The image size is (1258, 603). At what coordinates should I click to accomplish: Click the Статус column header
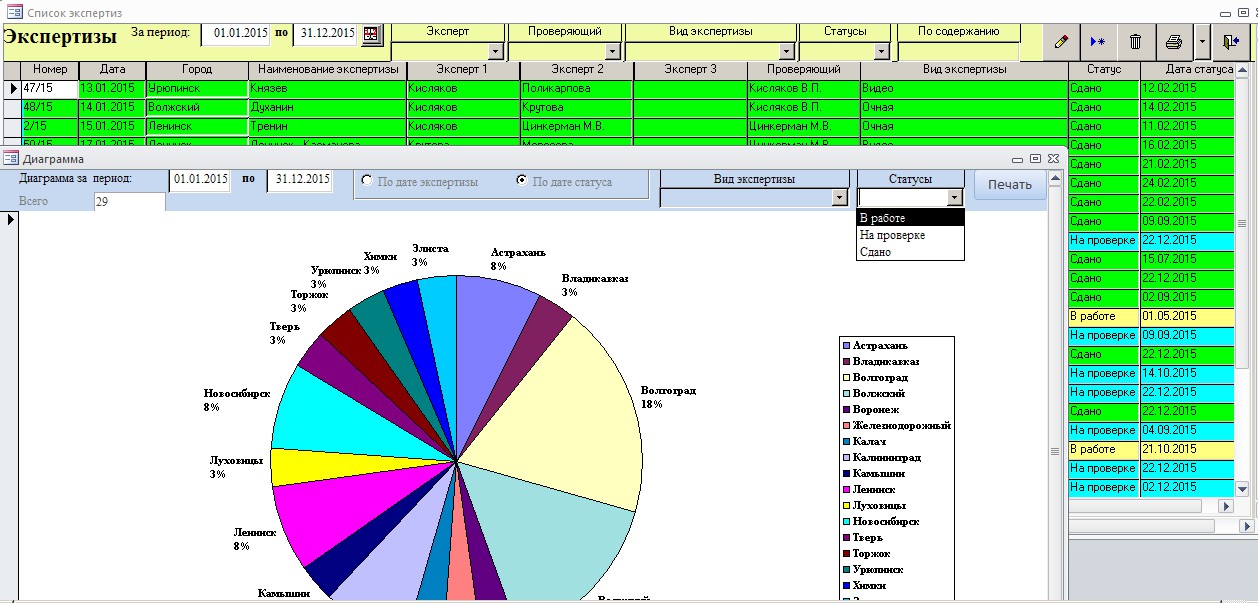[x=1104, y=70]
